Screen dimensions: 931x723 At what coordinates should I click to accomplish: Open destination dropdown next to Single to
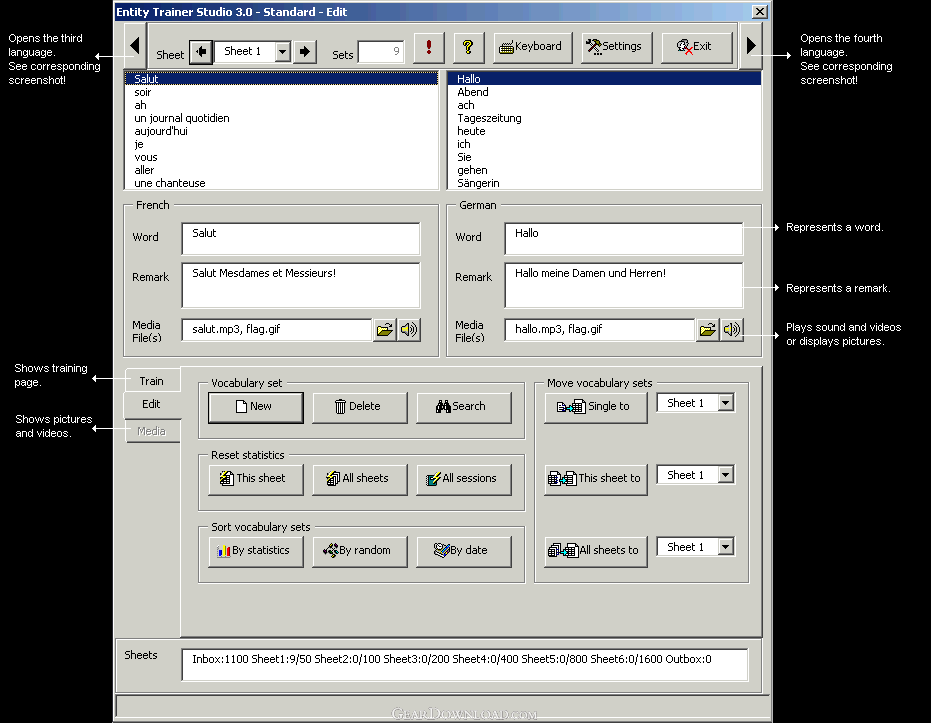click(726, 403)
